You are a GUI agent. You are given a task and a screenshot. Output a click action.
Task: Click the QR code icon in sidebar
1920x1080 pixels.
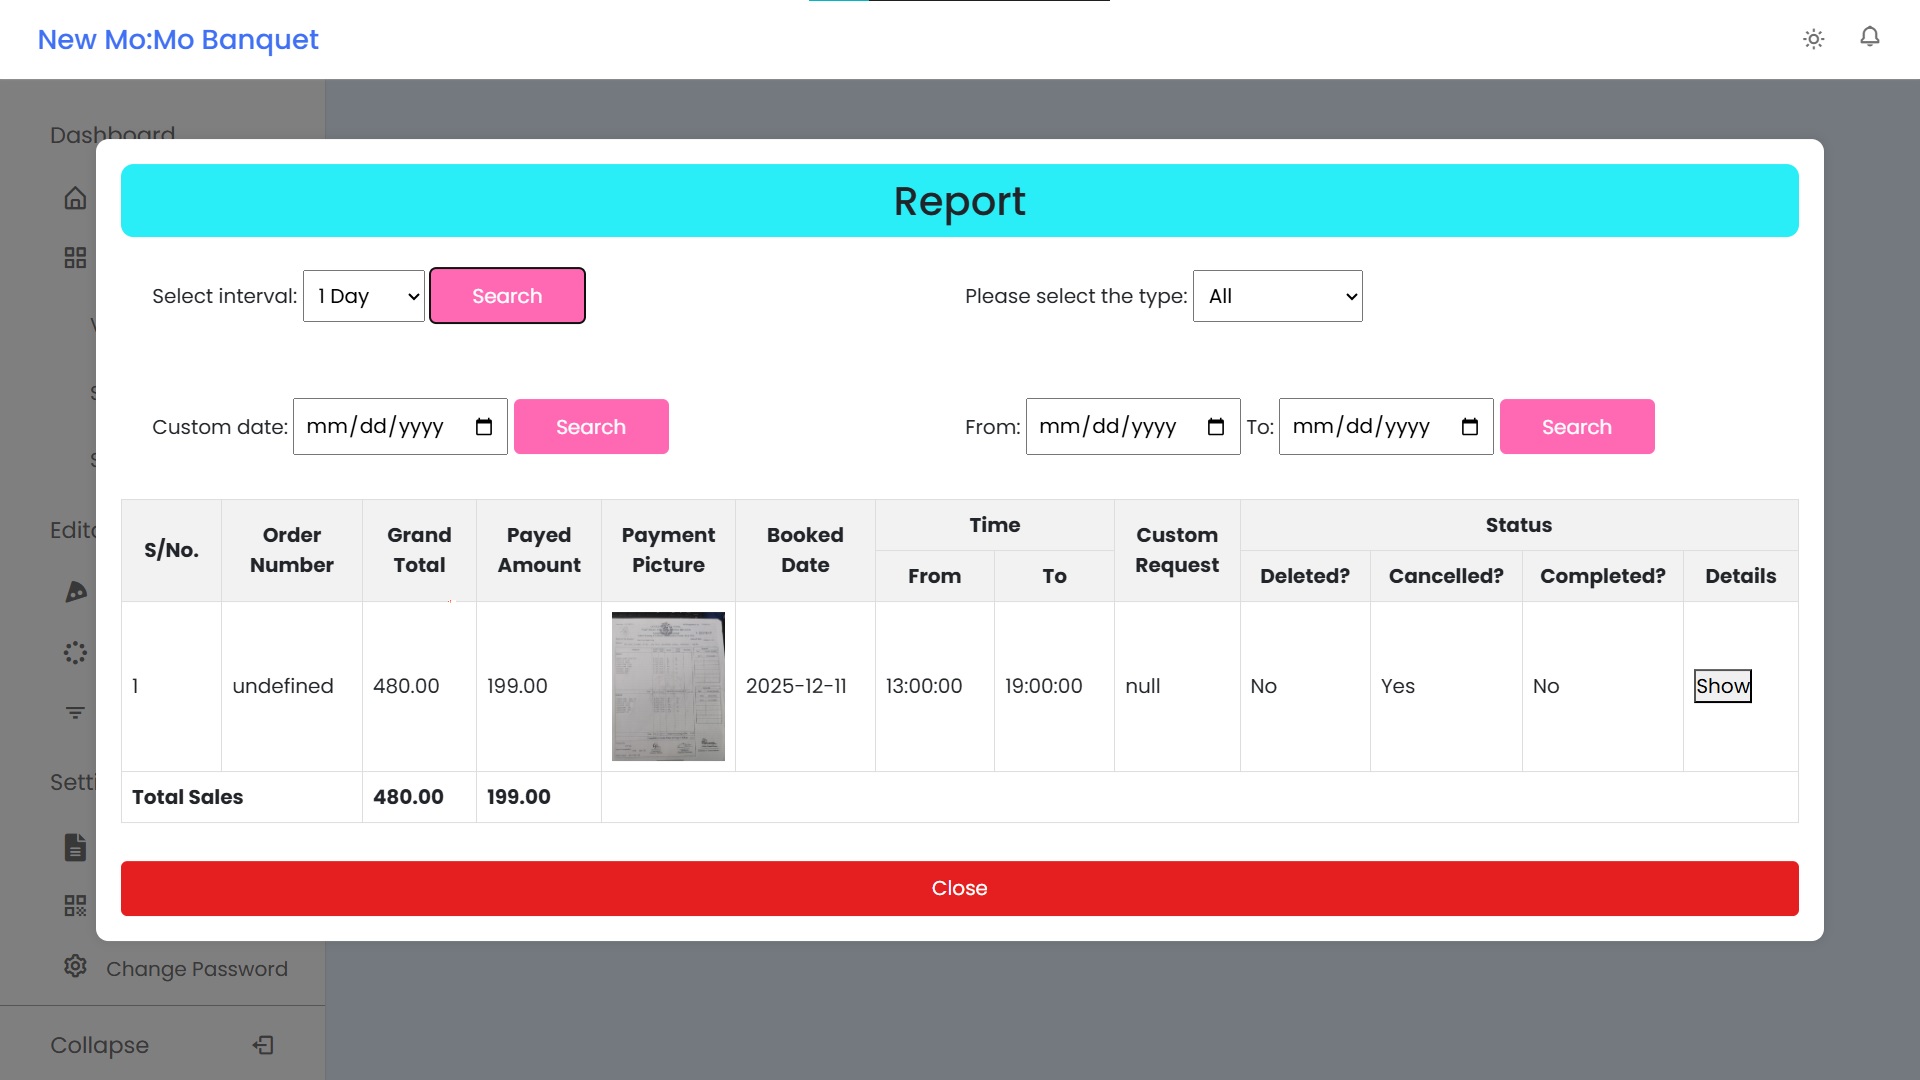(75, 905)
